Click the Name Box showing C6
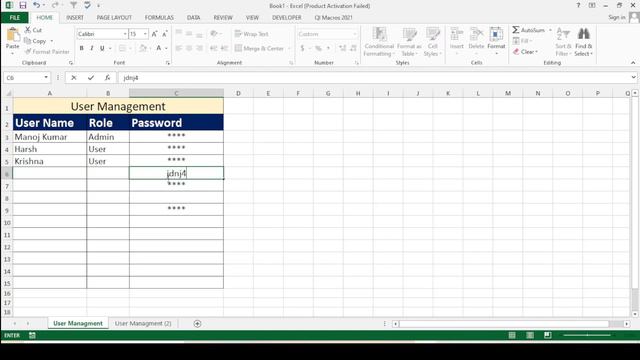The width and height of the screenshot is (640, 360). tap(27, 78)
